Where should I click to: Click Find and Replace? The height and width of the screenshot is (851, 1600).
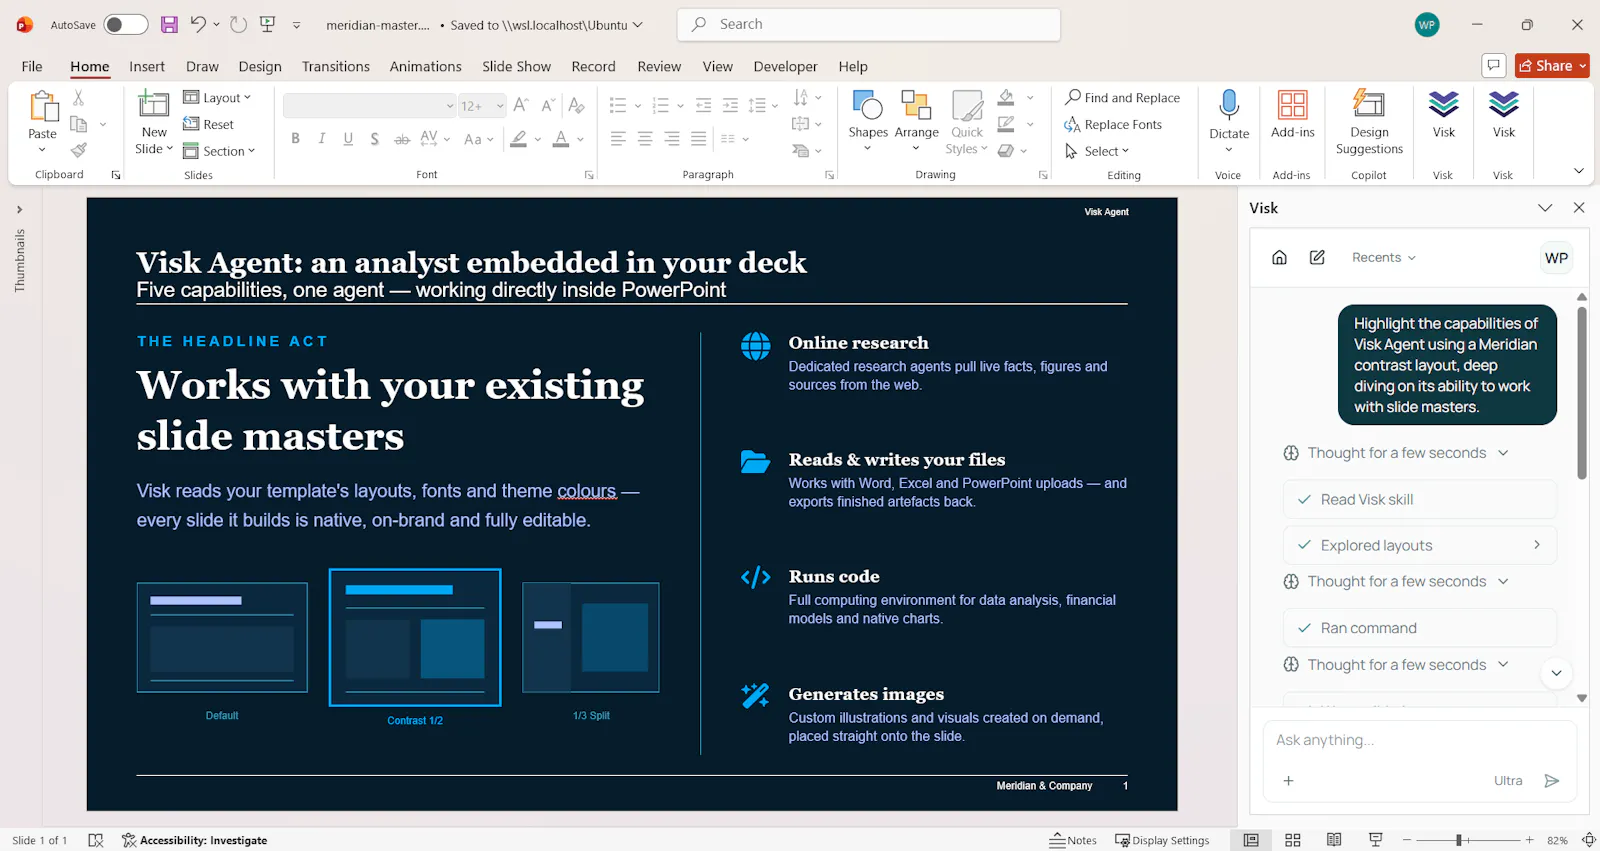1122,98
